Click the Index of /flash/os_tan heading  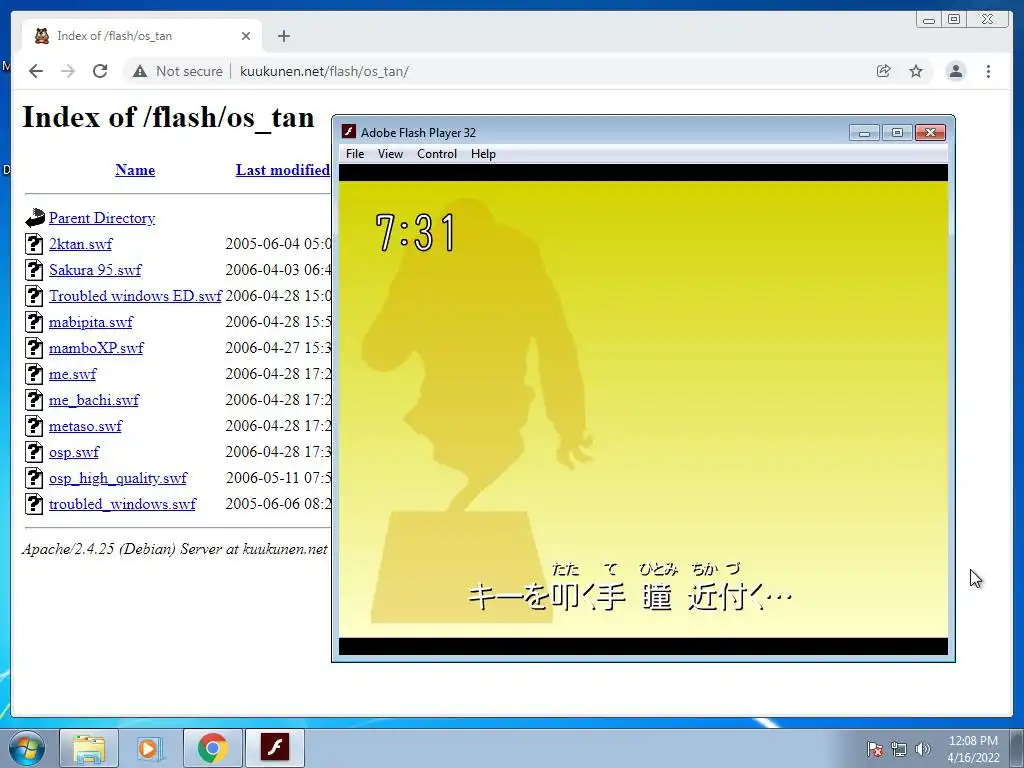pos(168,118)
